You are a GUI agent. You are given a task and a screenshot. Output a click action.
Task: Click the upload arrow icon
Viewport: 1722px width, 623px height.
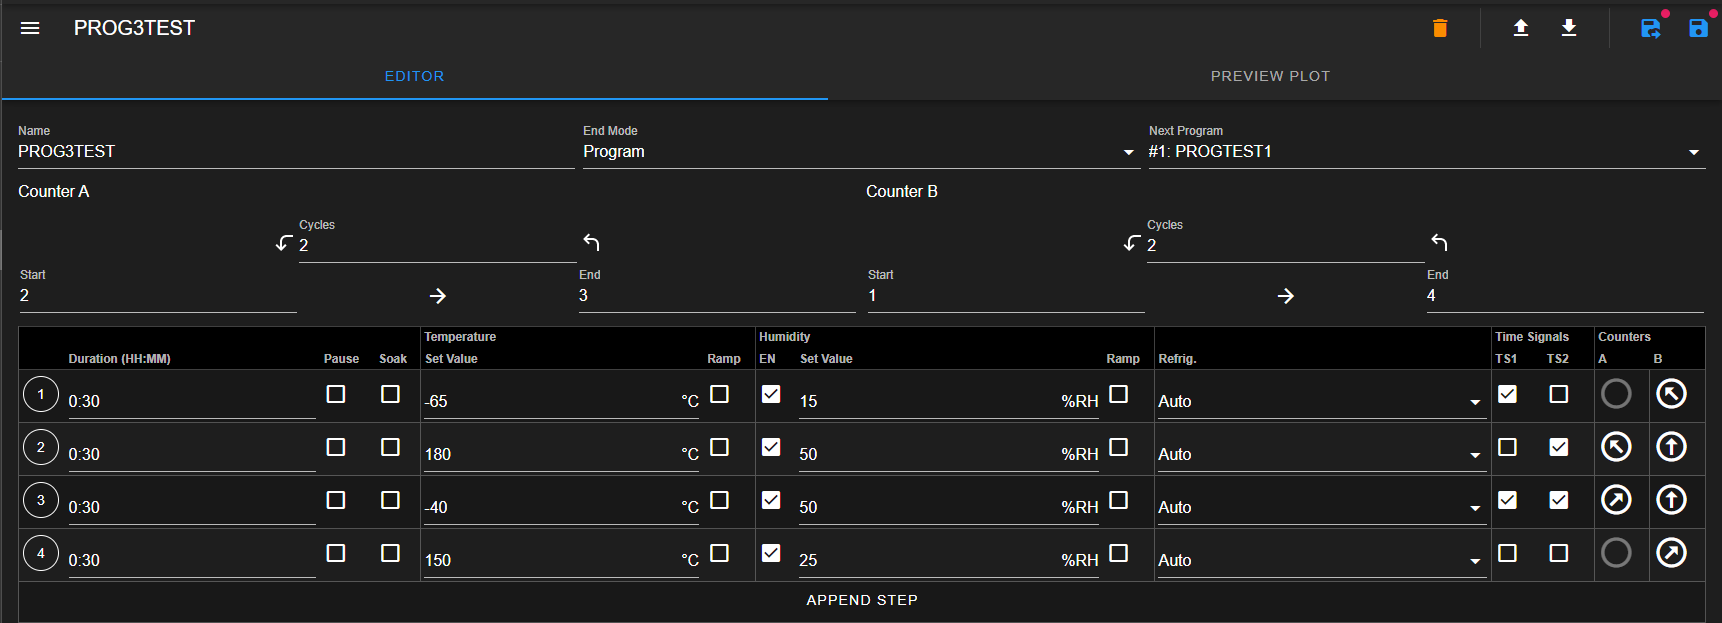(1520, 28)
